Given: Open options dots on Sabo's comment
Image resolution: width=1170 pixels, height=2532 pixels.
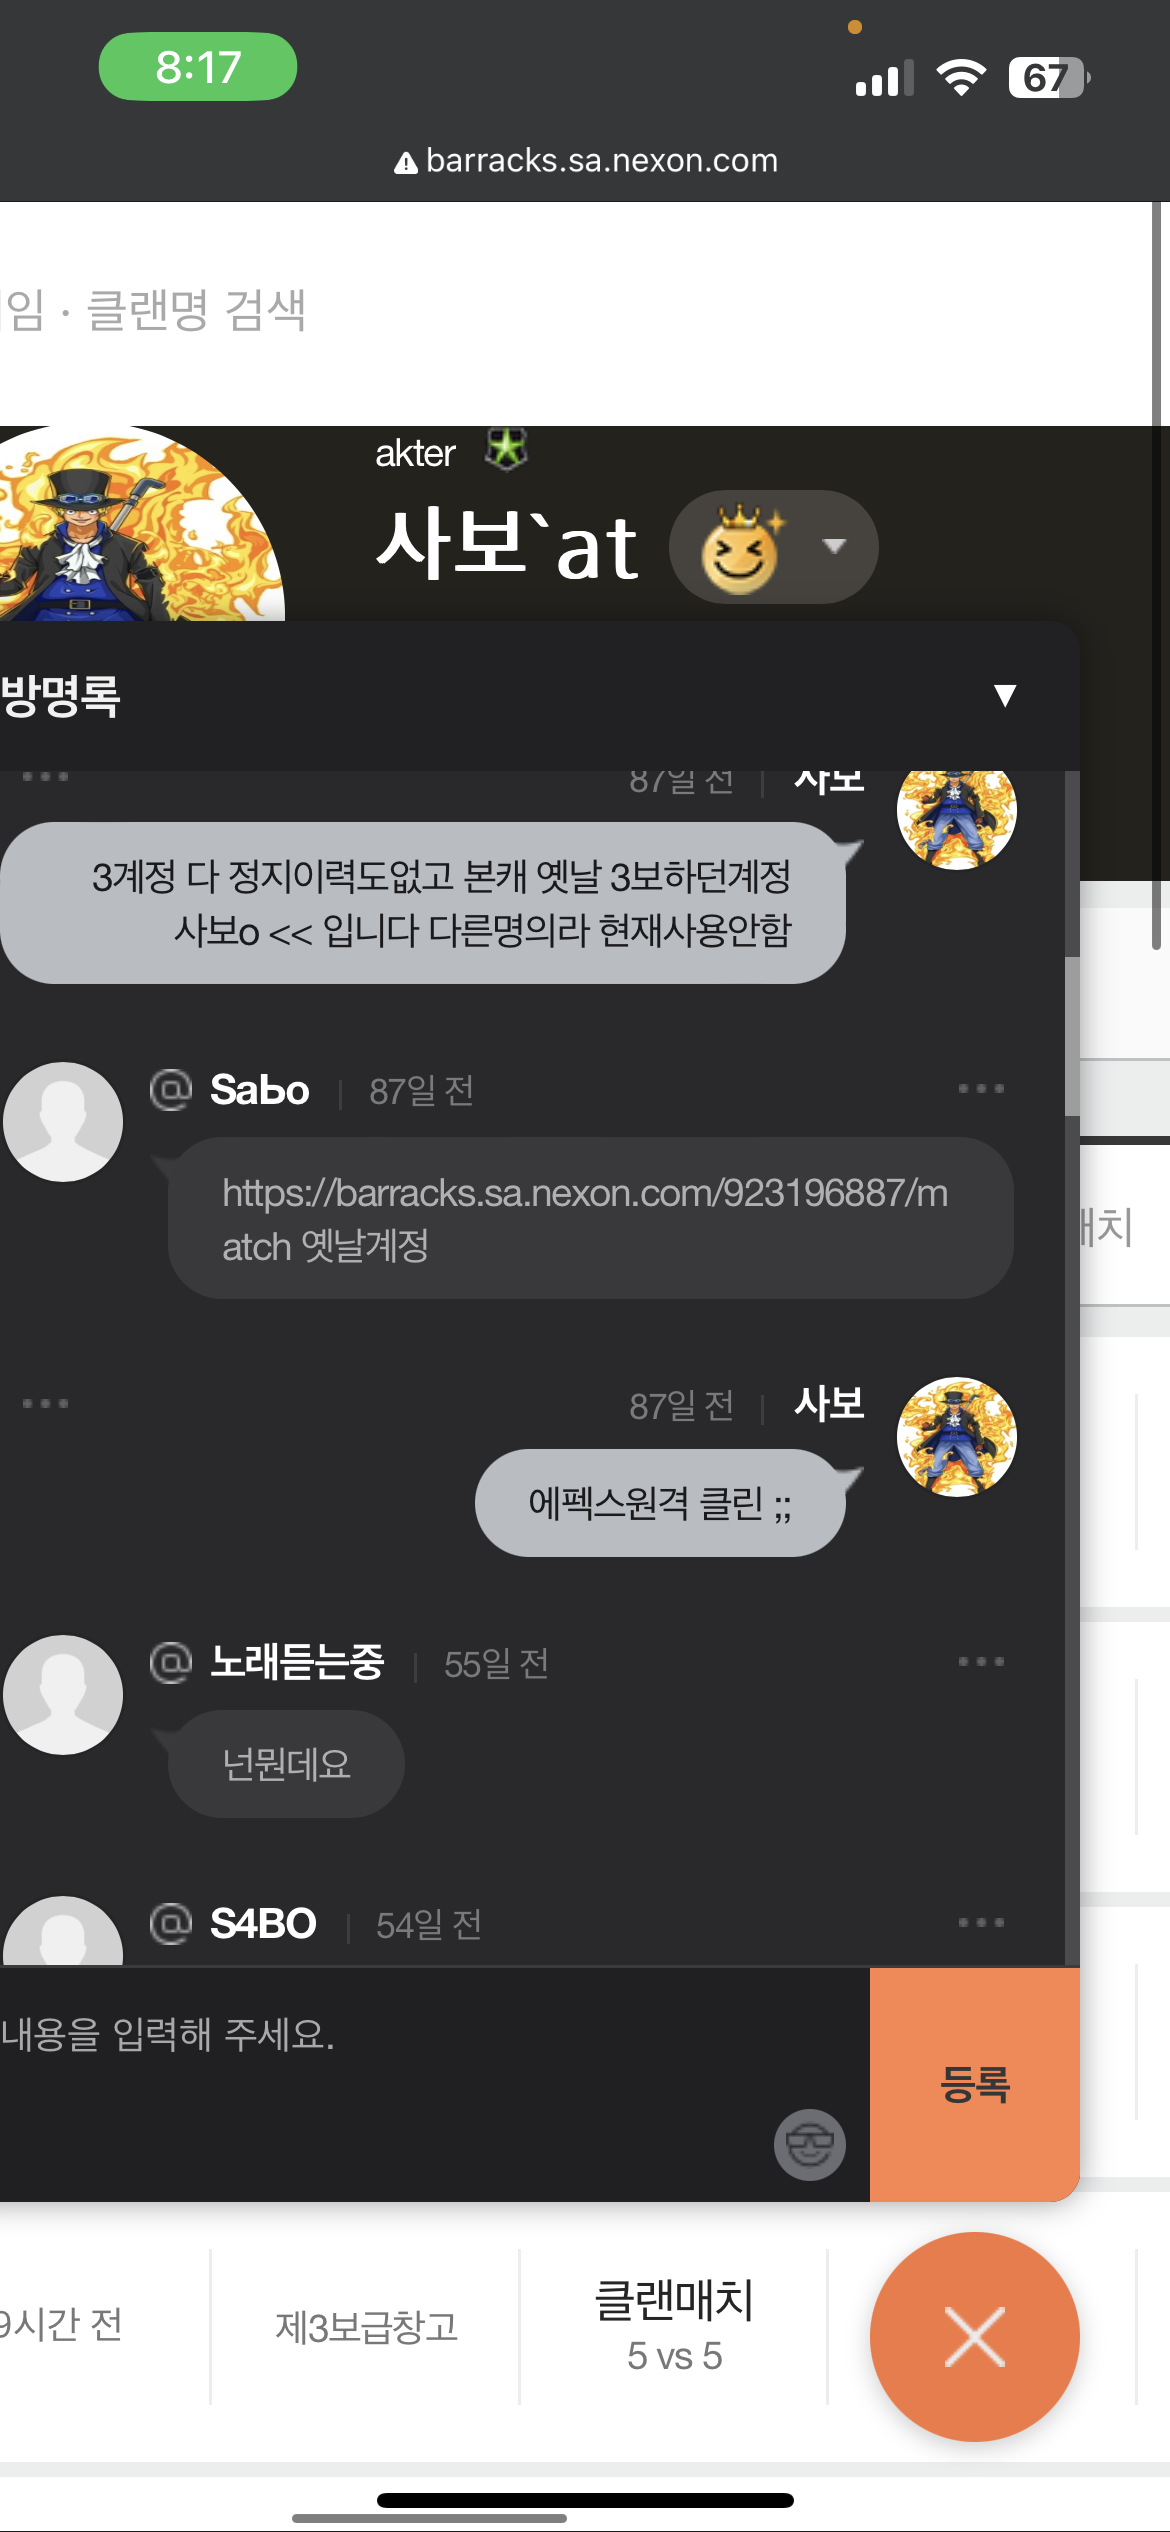Looking at the screenshot, I should 981,1088.
